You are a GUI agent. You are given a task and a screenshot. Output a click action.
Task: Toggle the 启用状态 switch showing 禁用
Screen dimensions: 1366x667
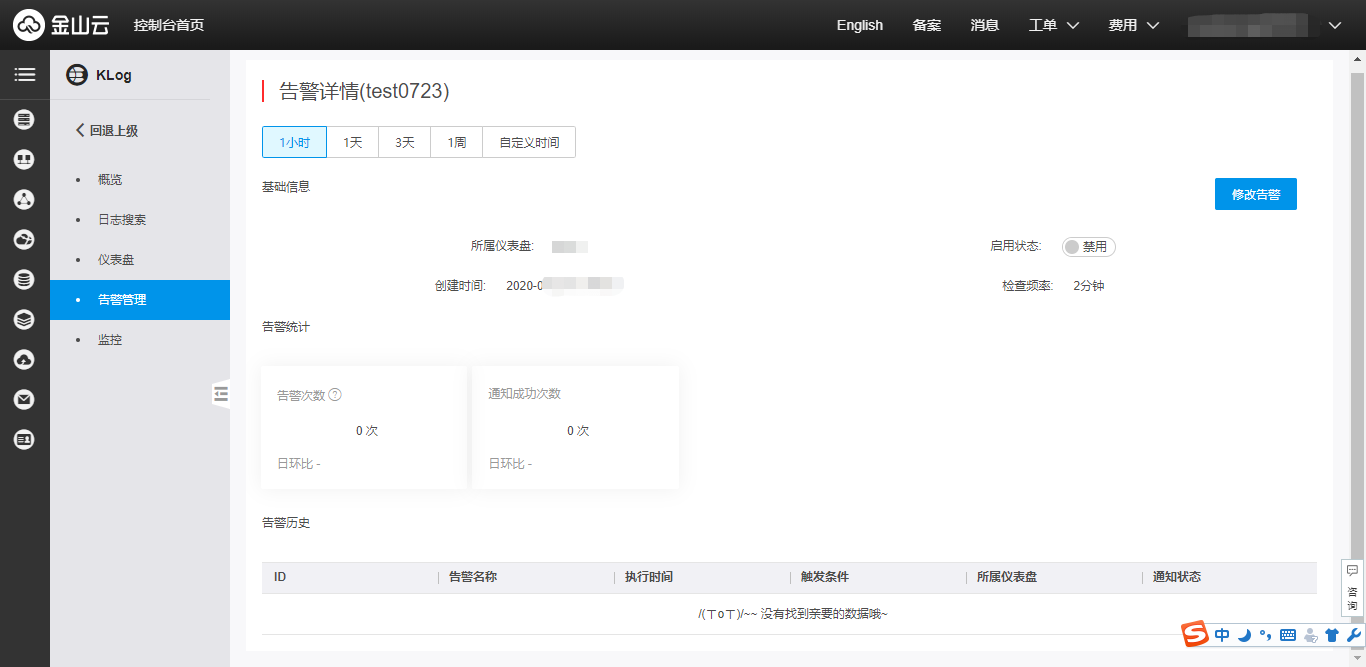(1088, 246)
